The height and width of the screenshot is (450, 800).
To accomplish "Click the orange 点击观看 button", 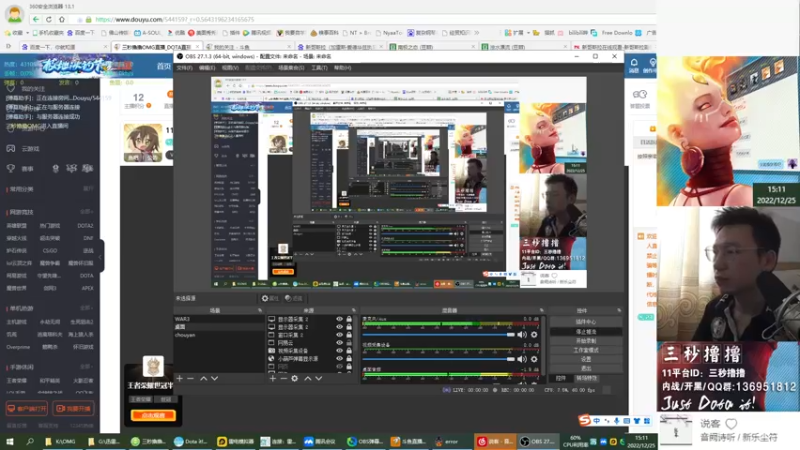I will (x=153, y=415).
